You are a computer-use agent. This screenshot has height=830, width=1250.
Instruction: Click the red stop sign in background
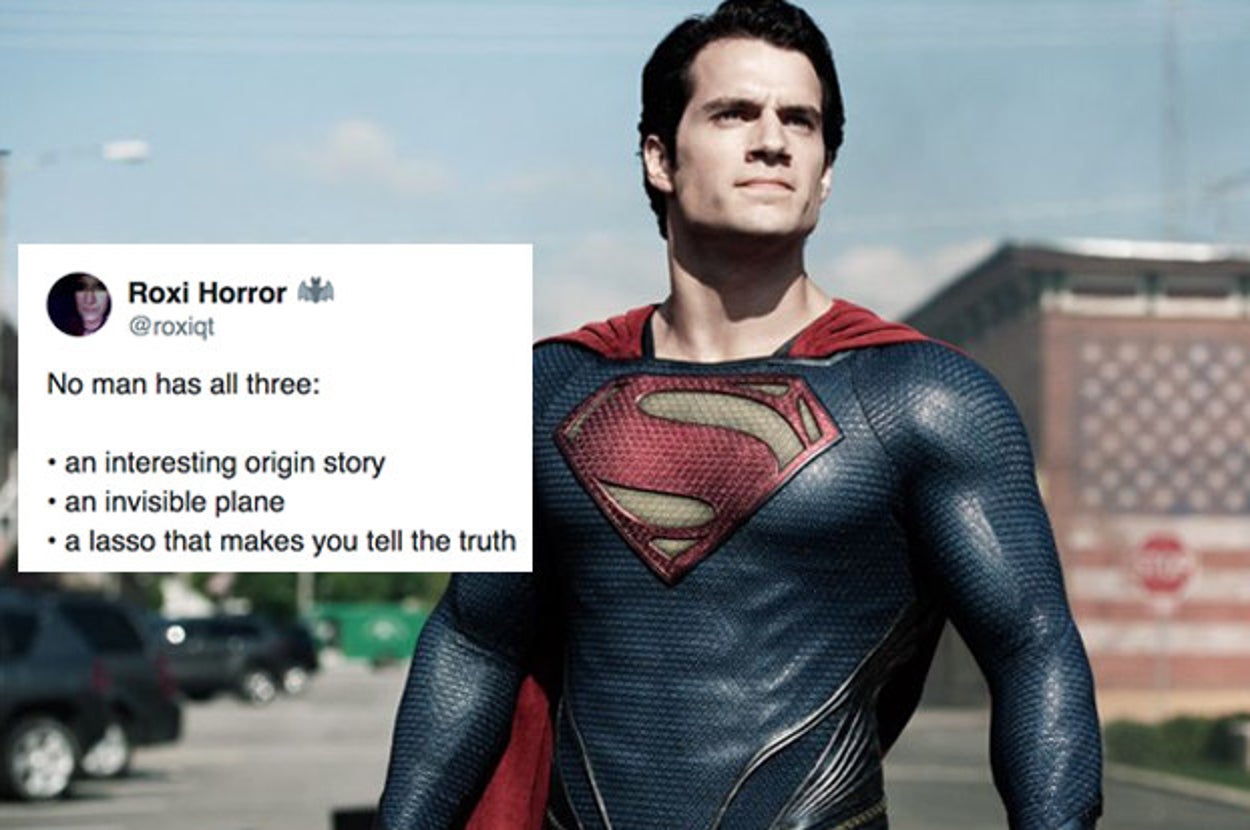click(1163, 565)
